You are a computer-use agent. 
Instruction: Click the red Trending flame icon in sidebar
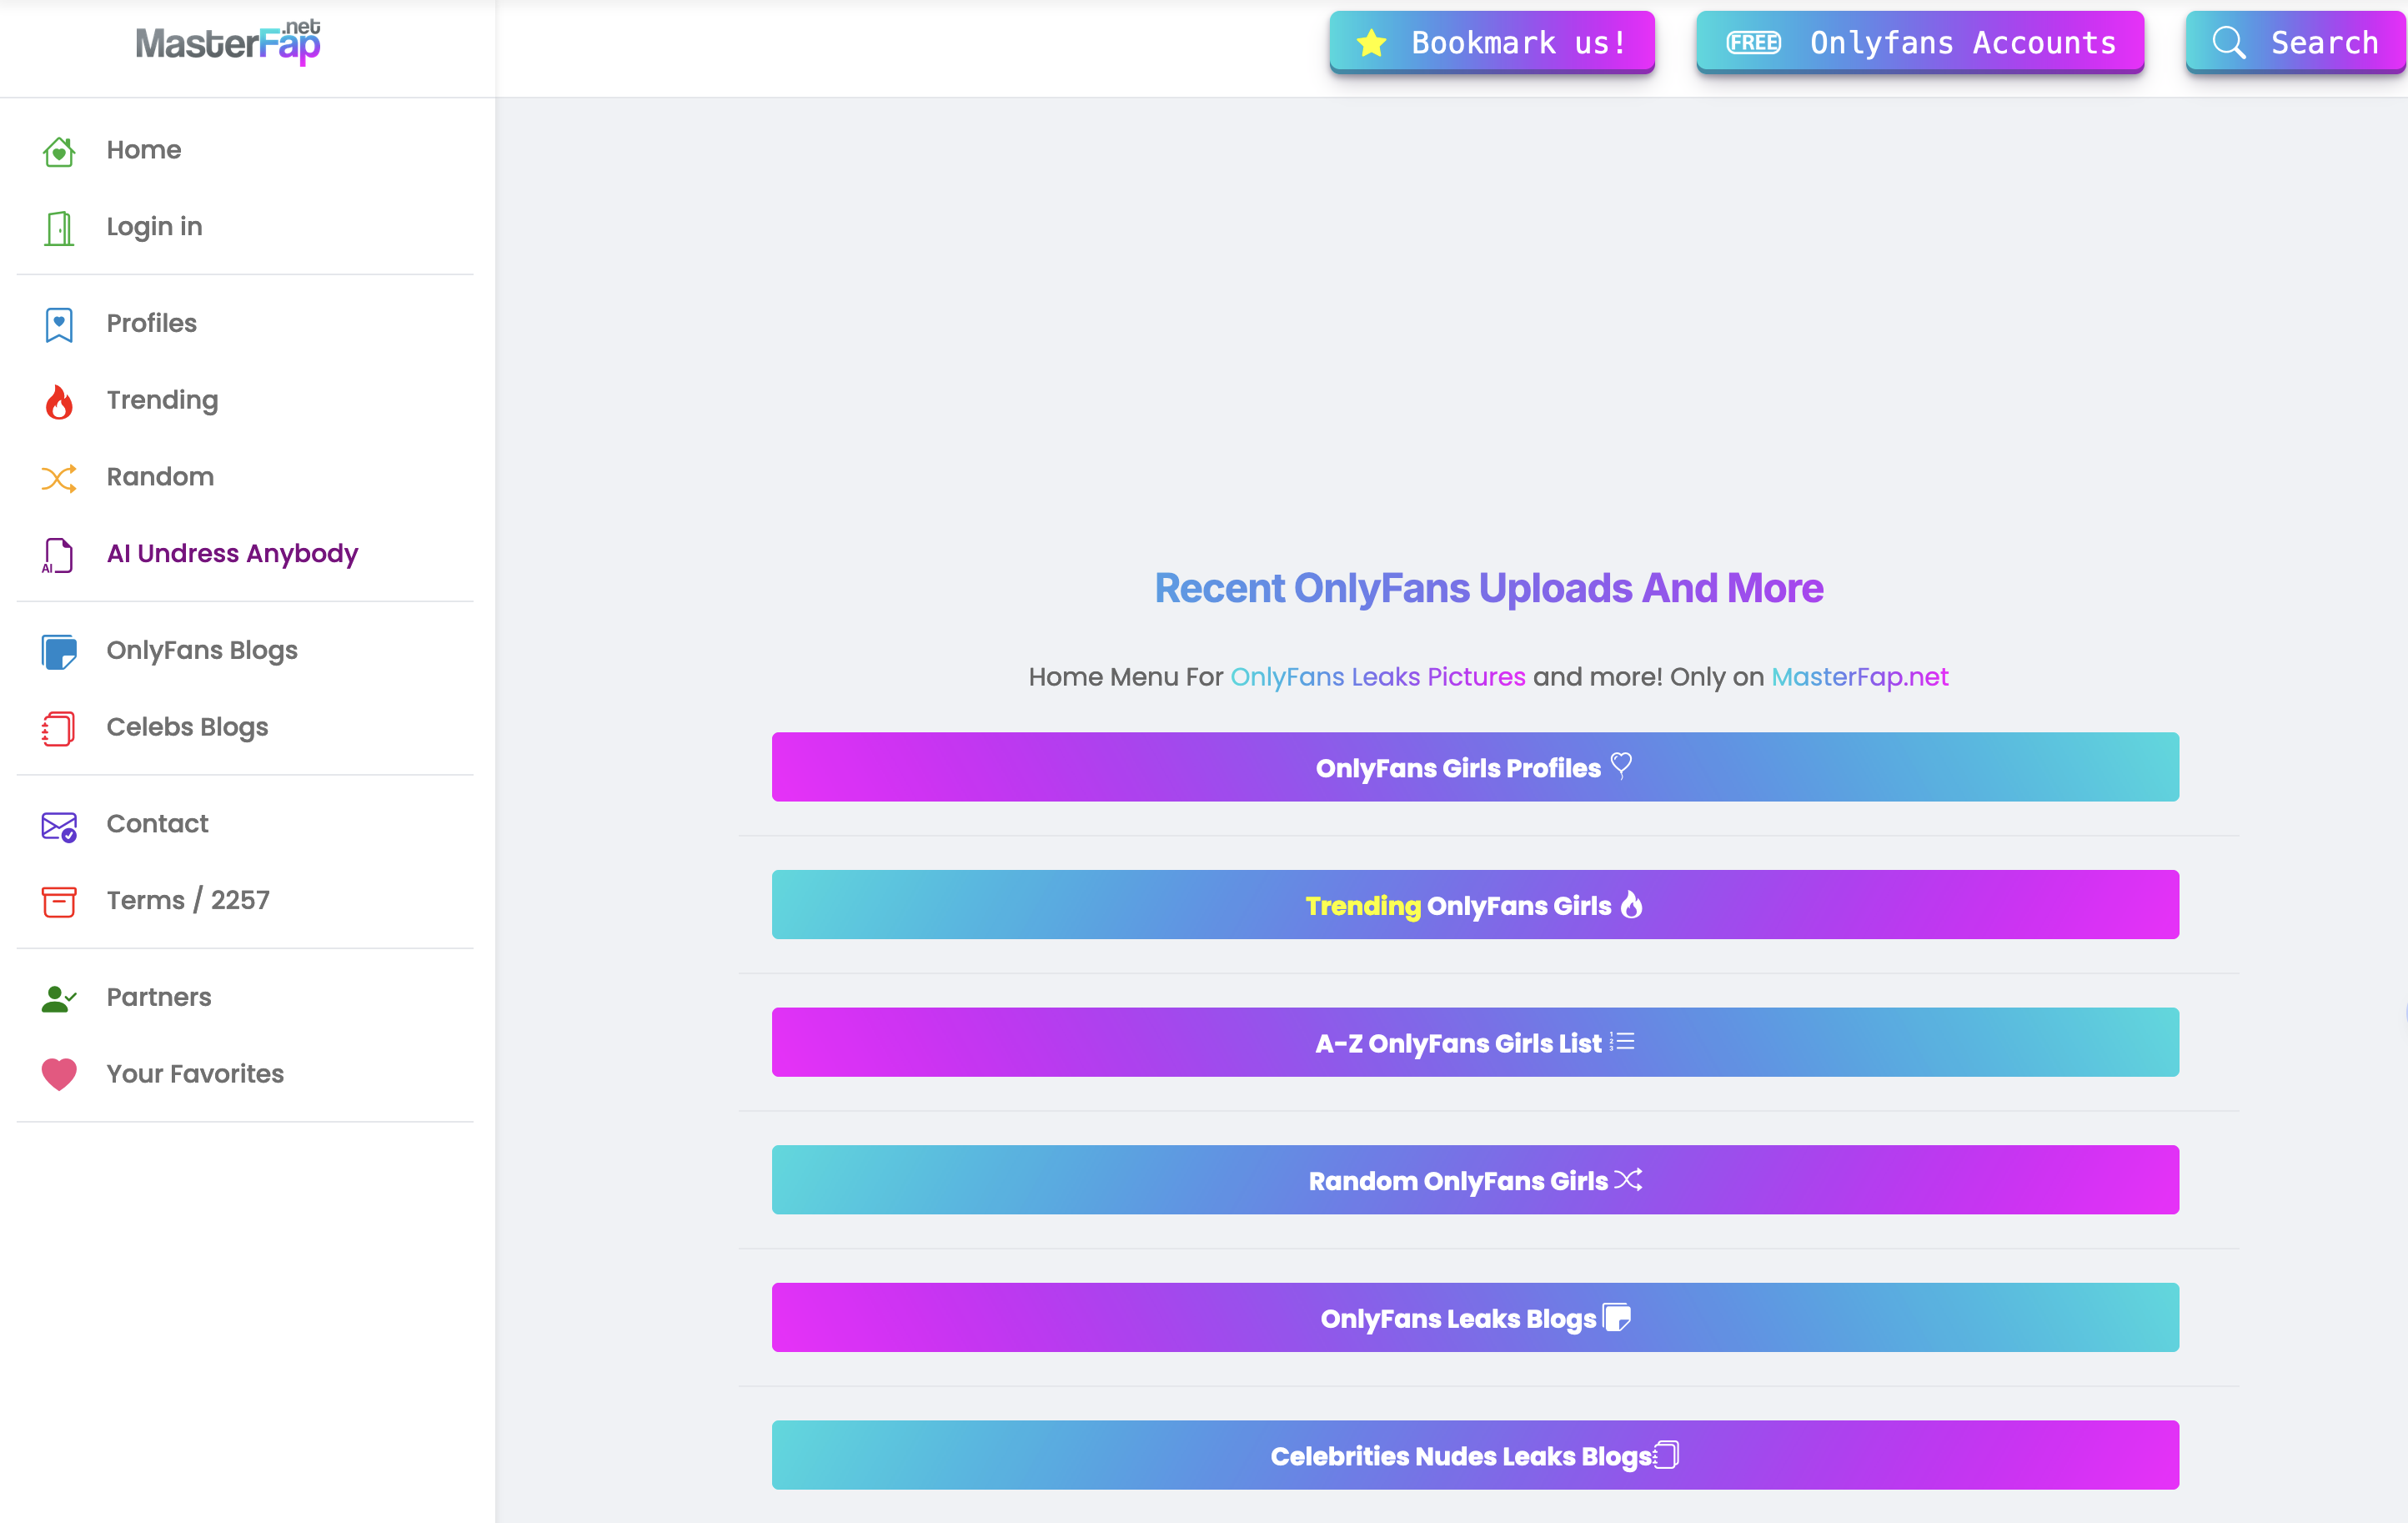pyautogui.click(x=59, y=401)
